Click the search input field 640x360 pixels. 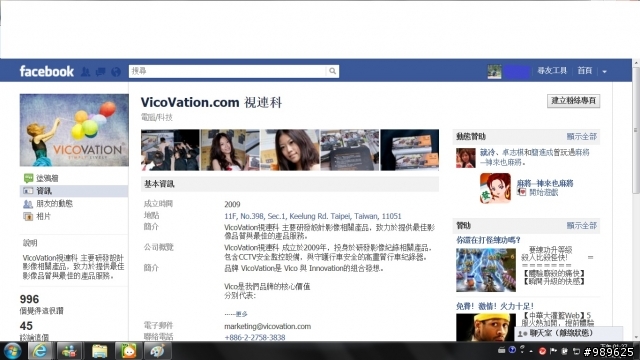(x=228, y=71)
